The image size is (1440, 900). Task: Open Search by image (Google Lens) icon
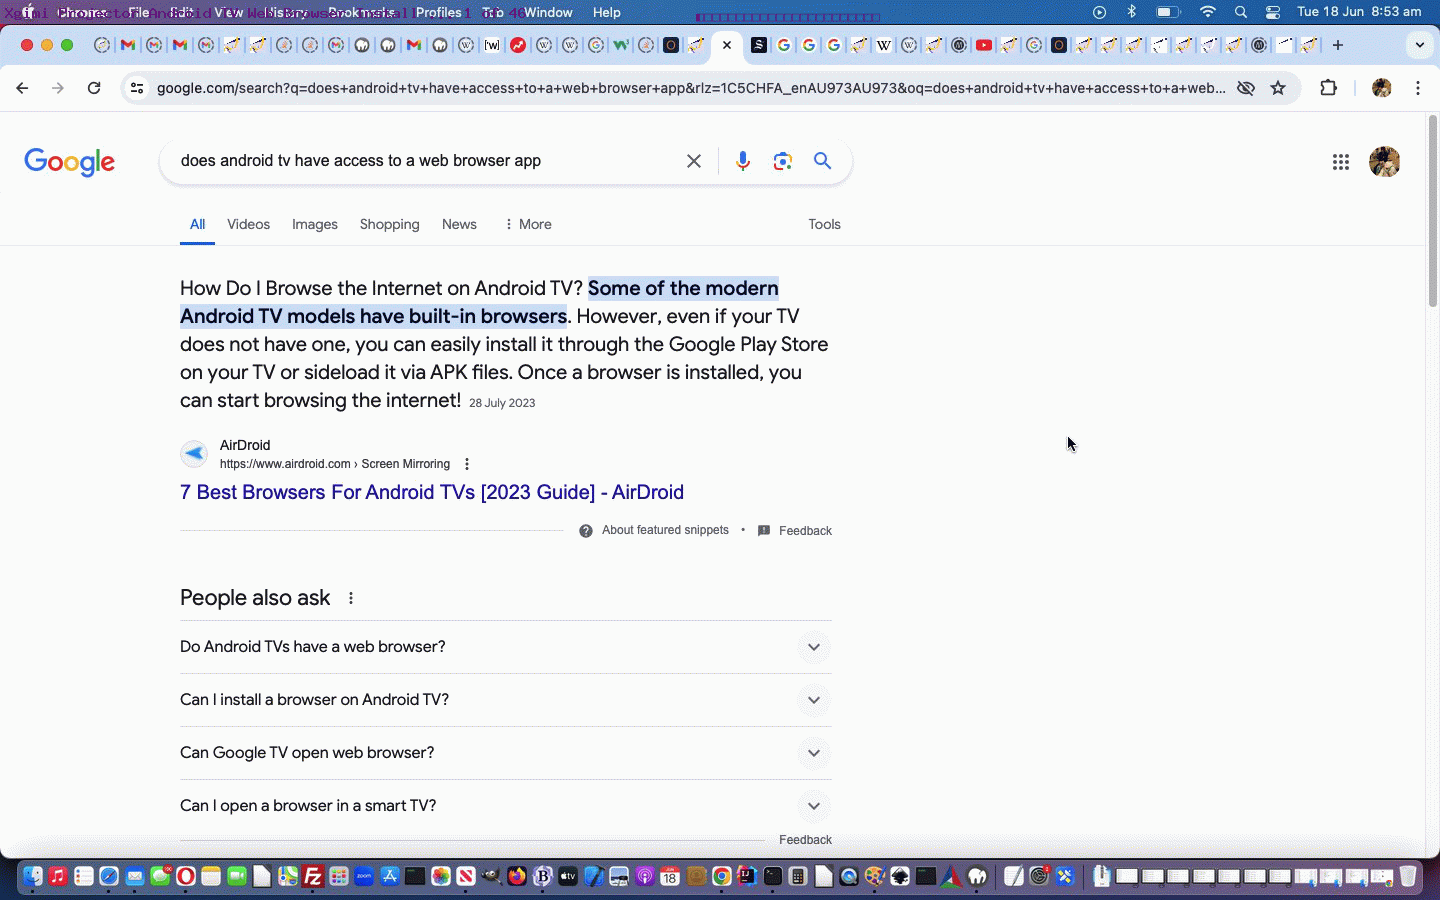coord(783,161)
